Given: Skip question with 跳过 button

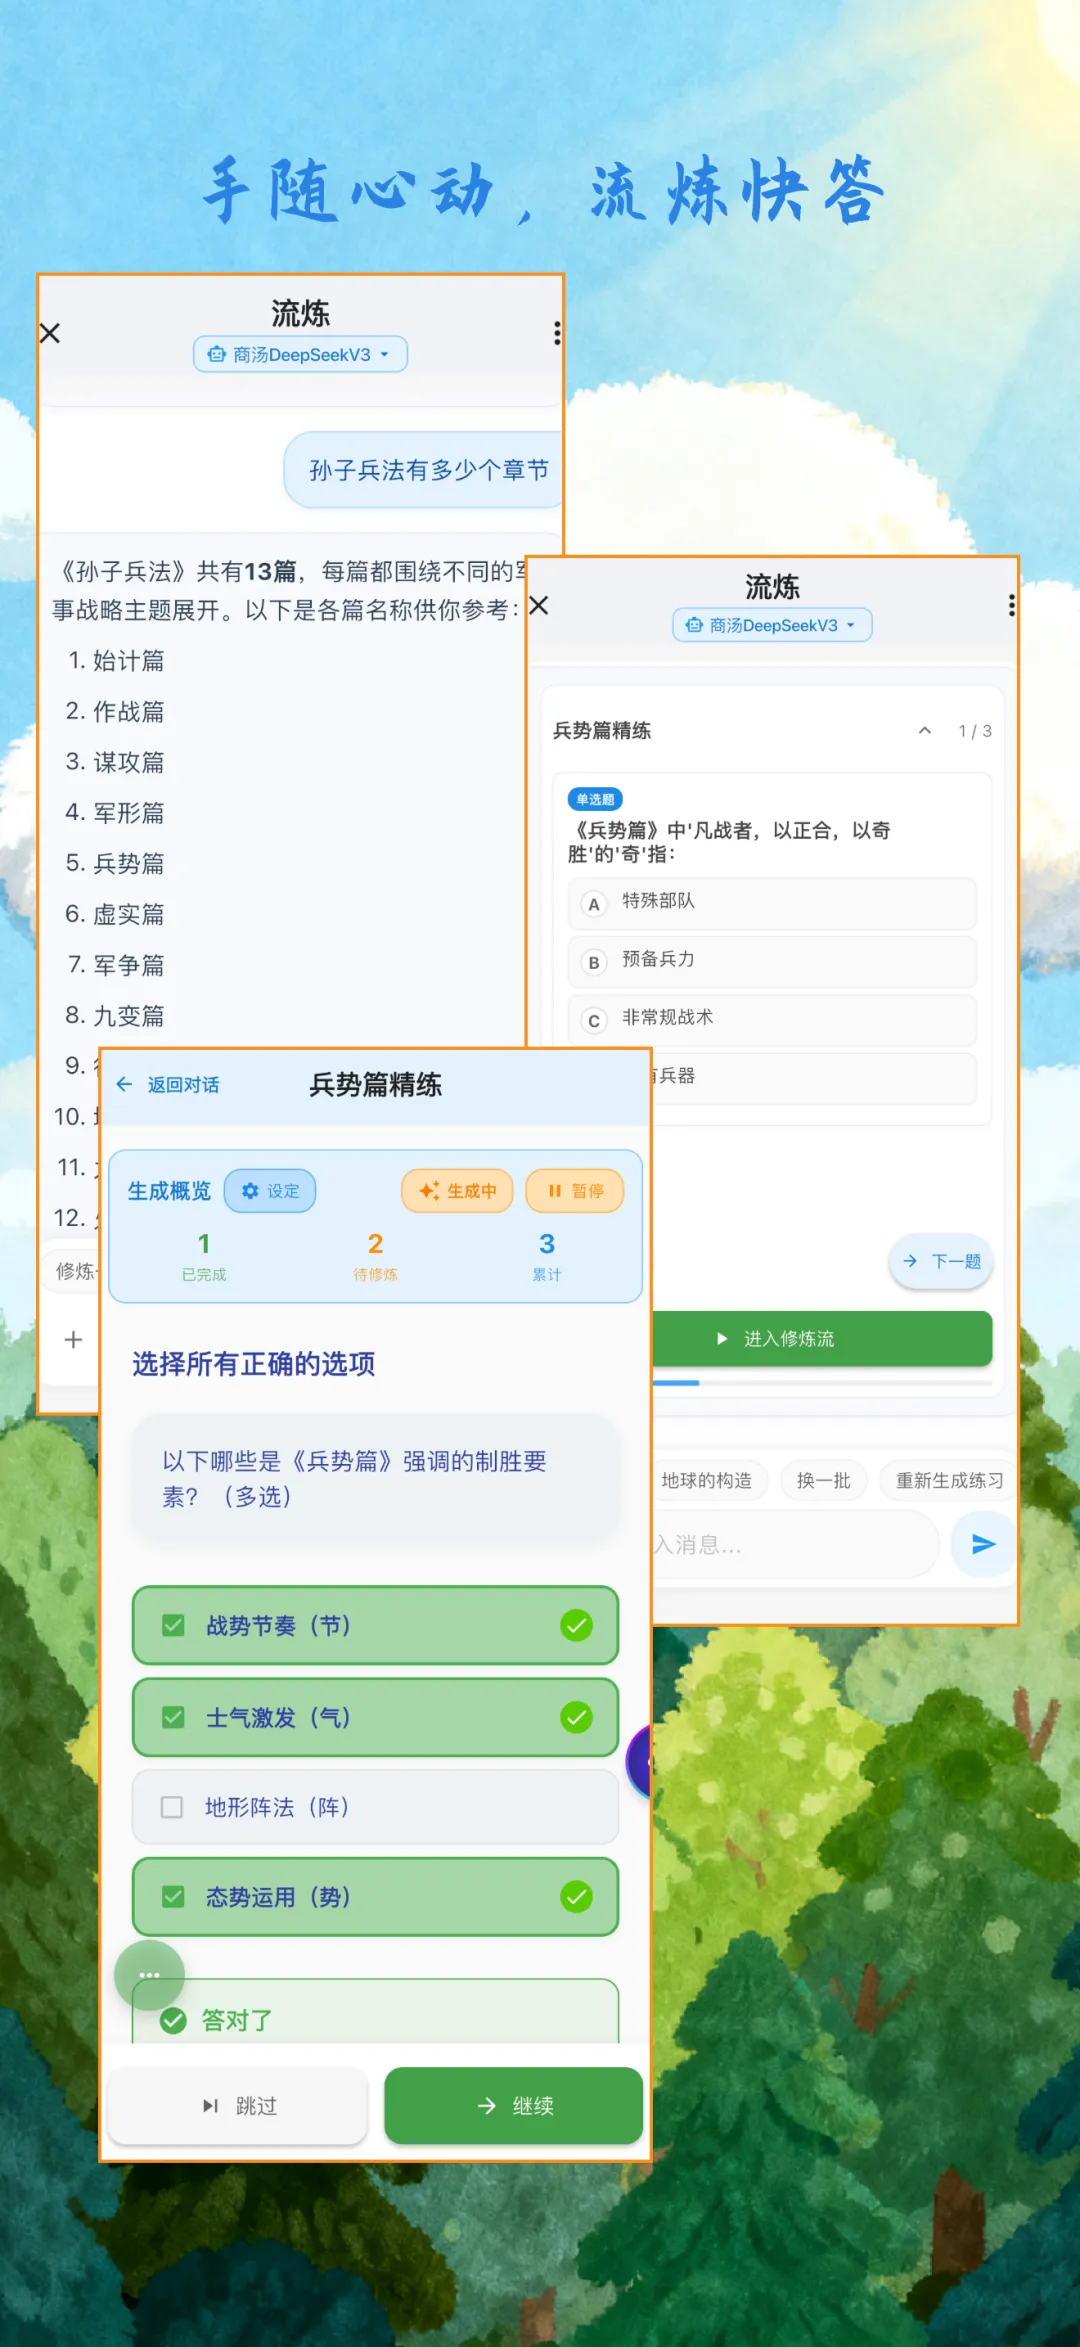Looking at the screenshot, I should (238, 2106).
